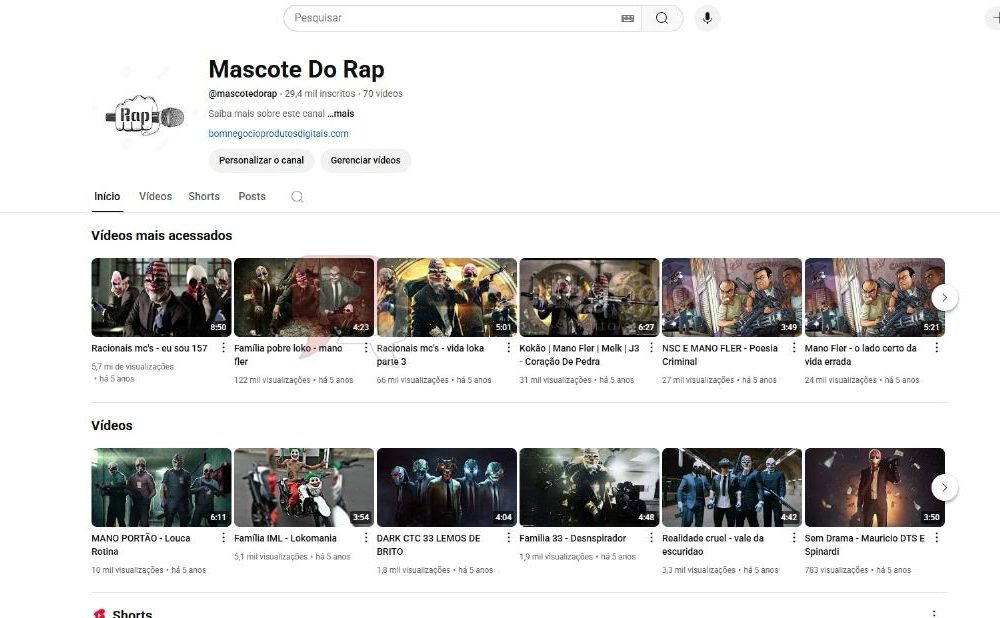Play thumbnail of Mano Fler - o lado certo

[875, 297]
